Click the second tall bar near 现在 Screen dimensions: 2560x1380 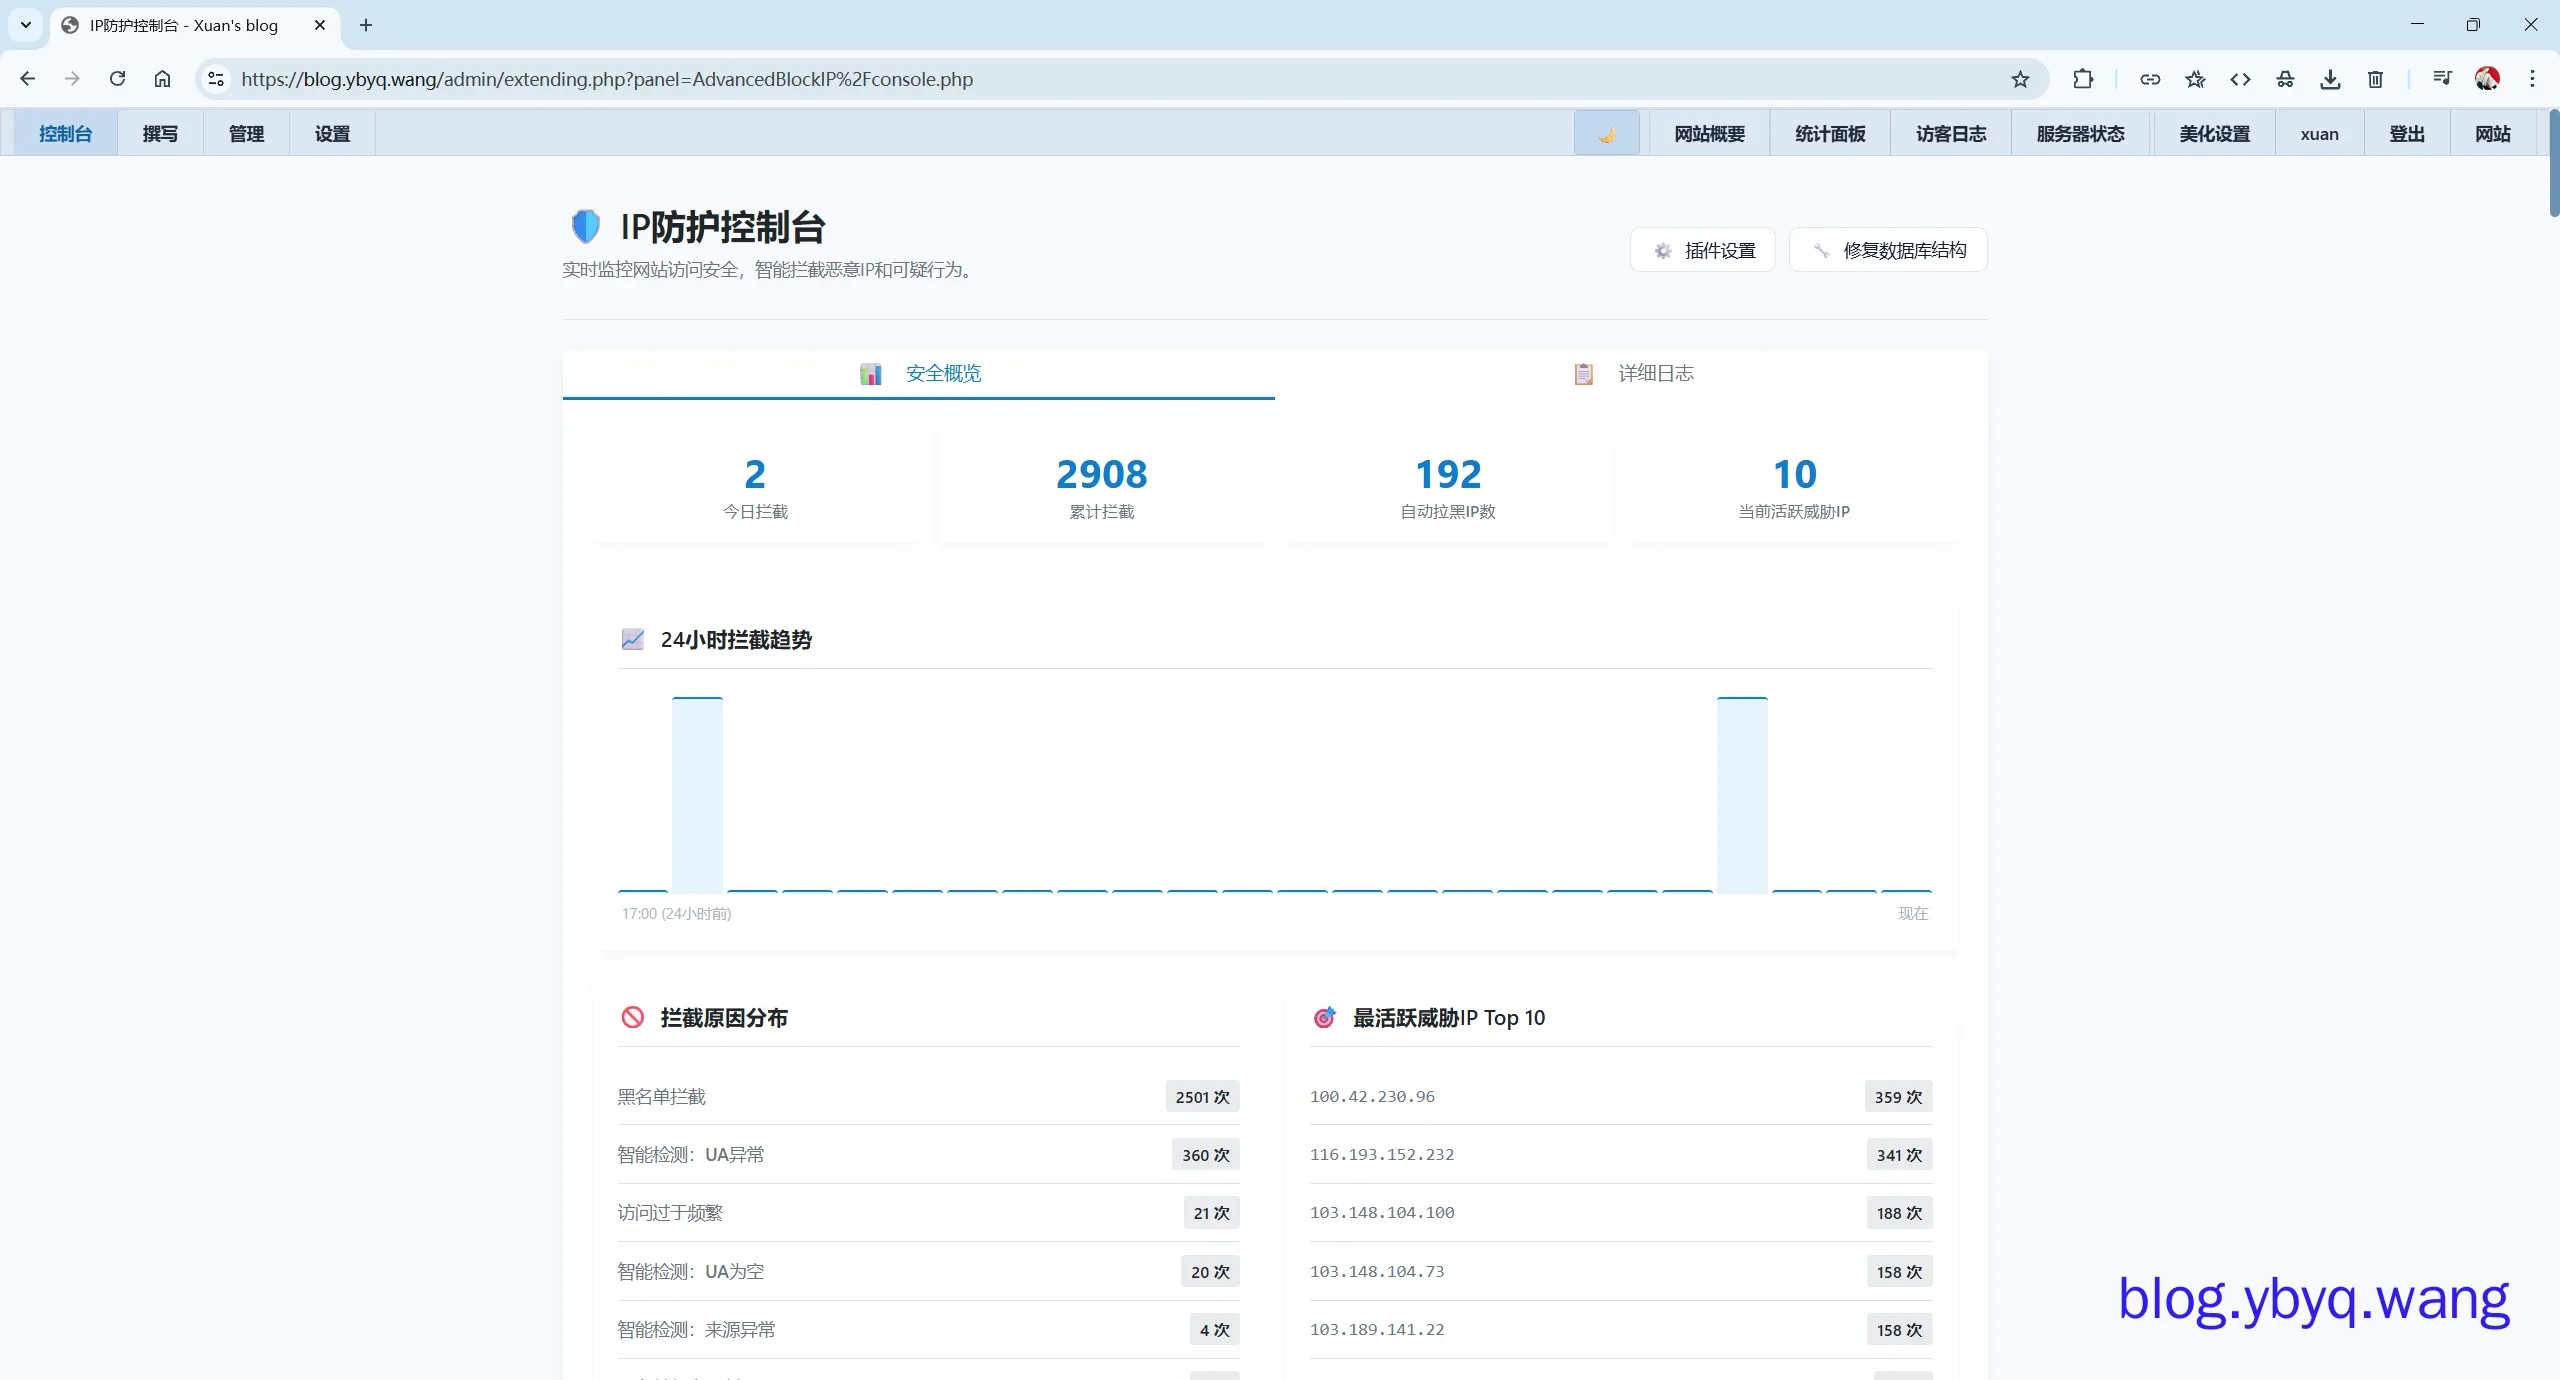[1742, 794]
